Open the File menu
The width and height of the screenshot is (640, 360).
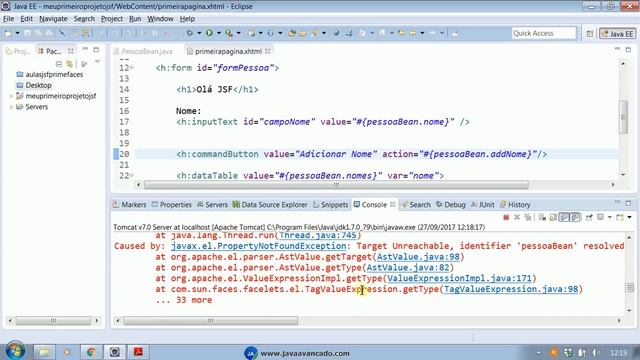8,19
